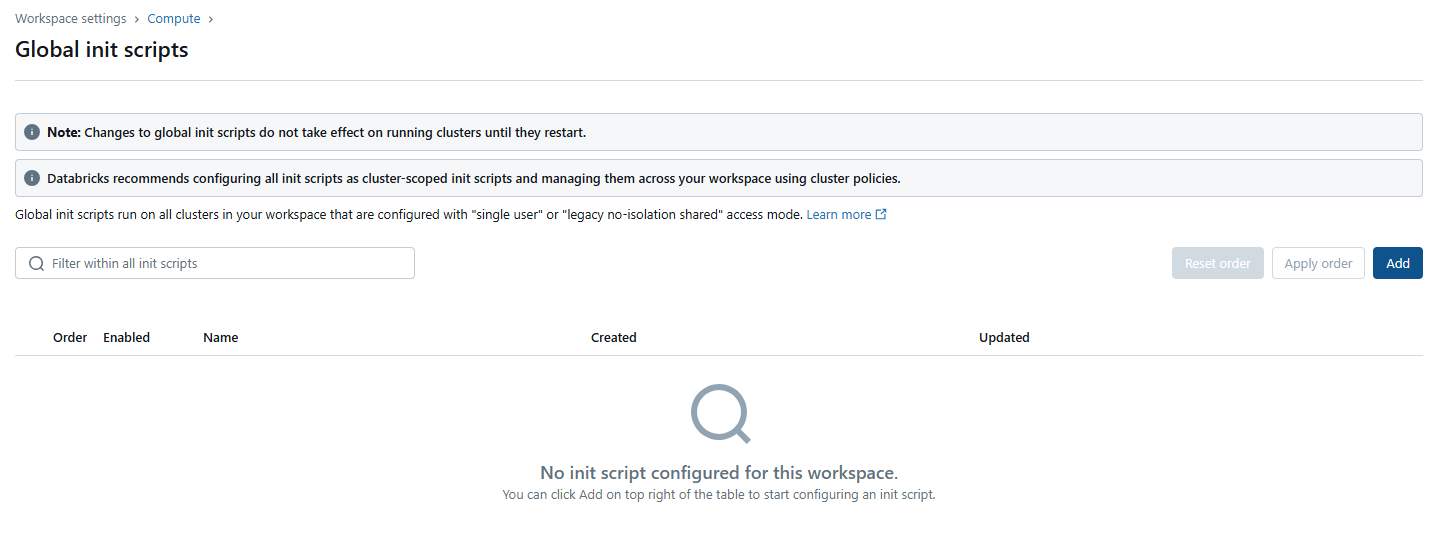The image size is (1436, 534).
Task: Click the No init script configured message
Action: click(719, 473)
